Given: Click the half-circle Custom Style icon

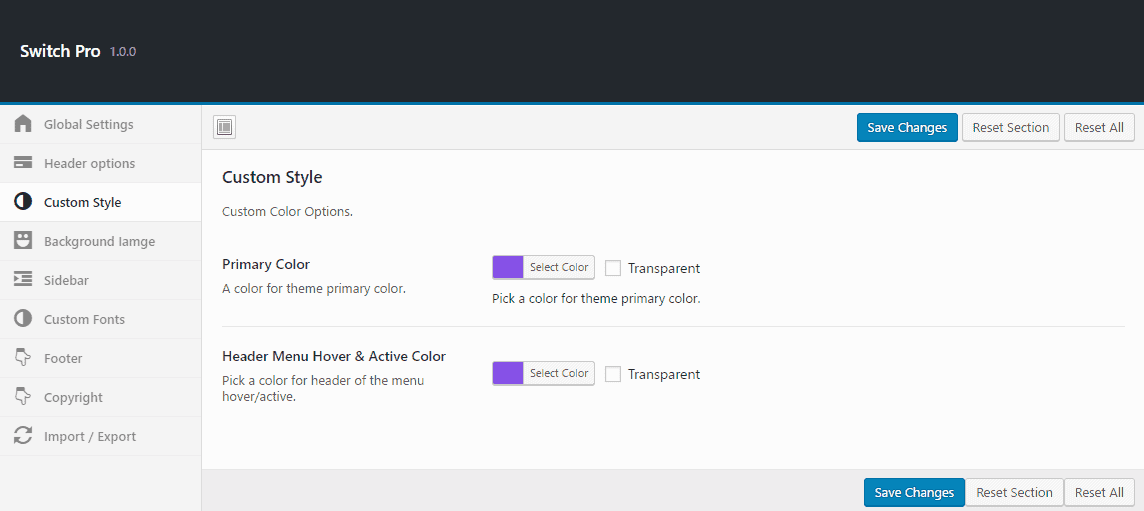Looking at the screenshot, I should click(x=23, y=202).
